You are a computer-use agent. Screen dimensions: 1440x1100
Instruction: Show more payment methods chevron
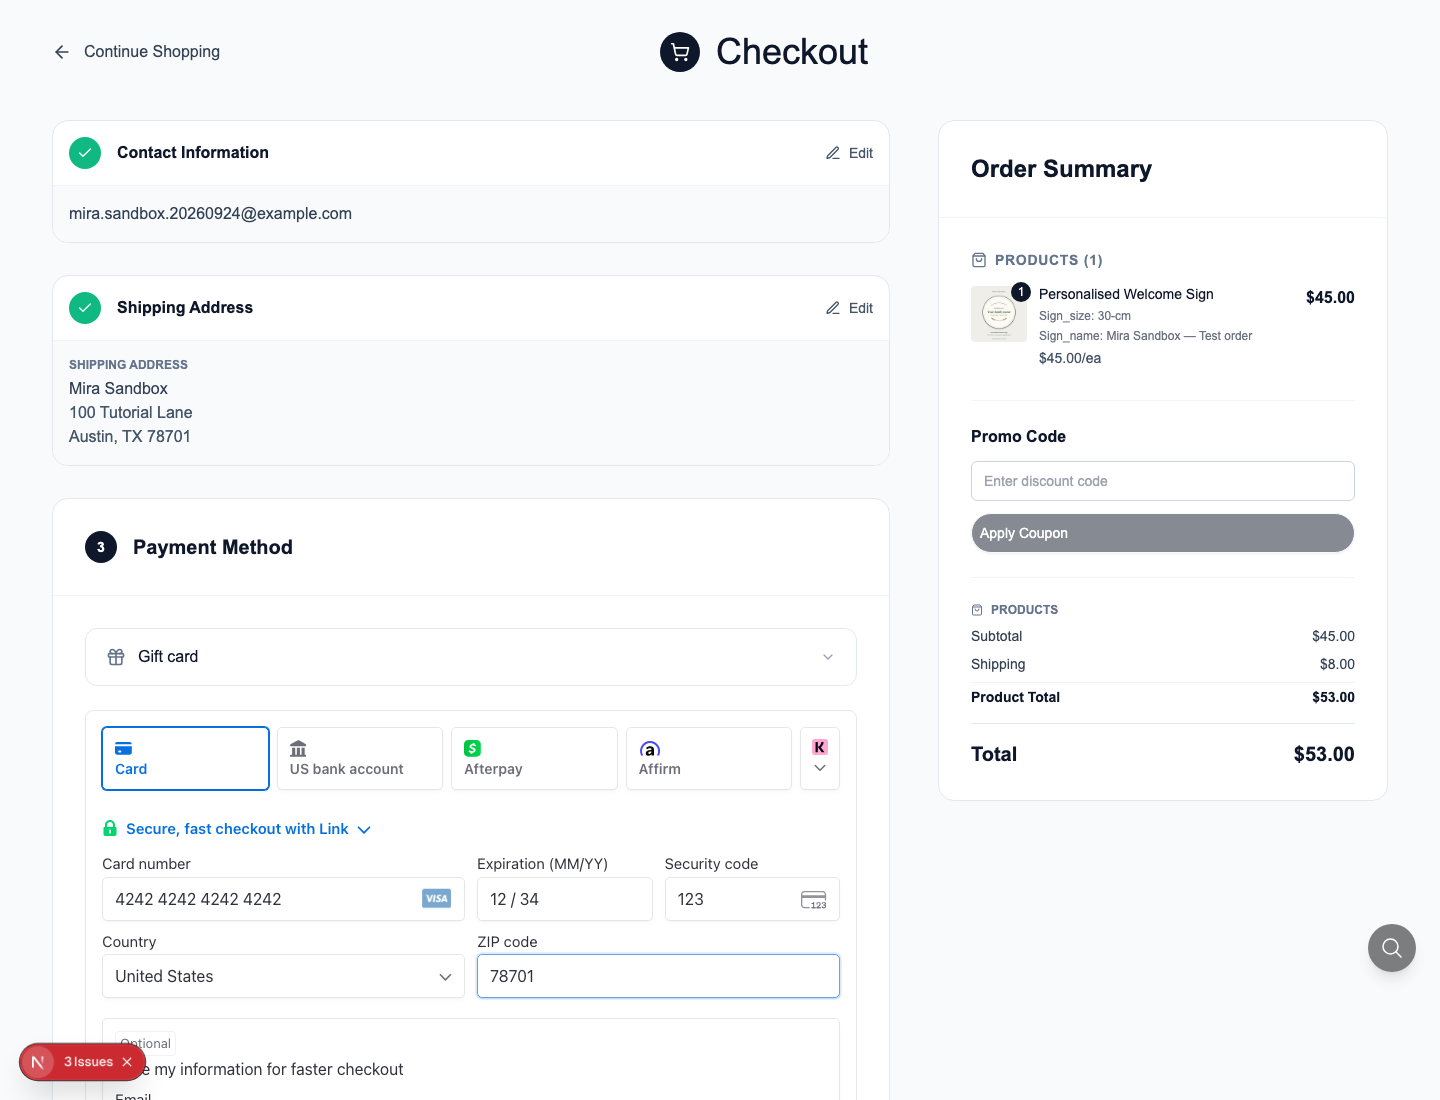tap(820, 759)
